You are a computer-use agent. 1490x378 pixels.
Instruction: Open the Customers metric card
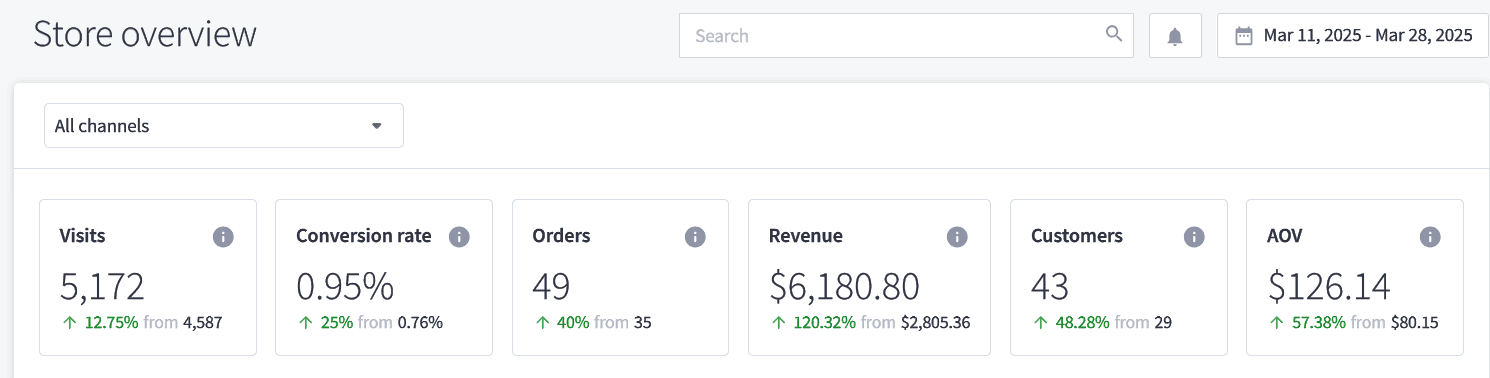pos(1119,277)
